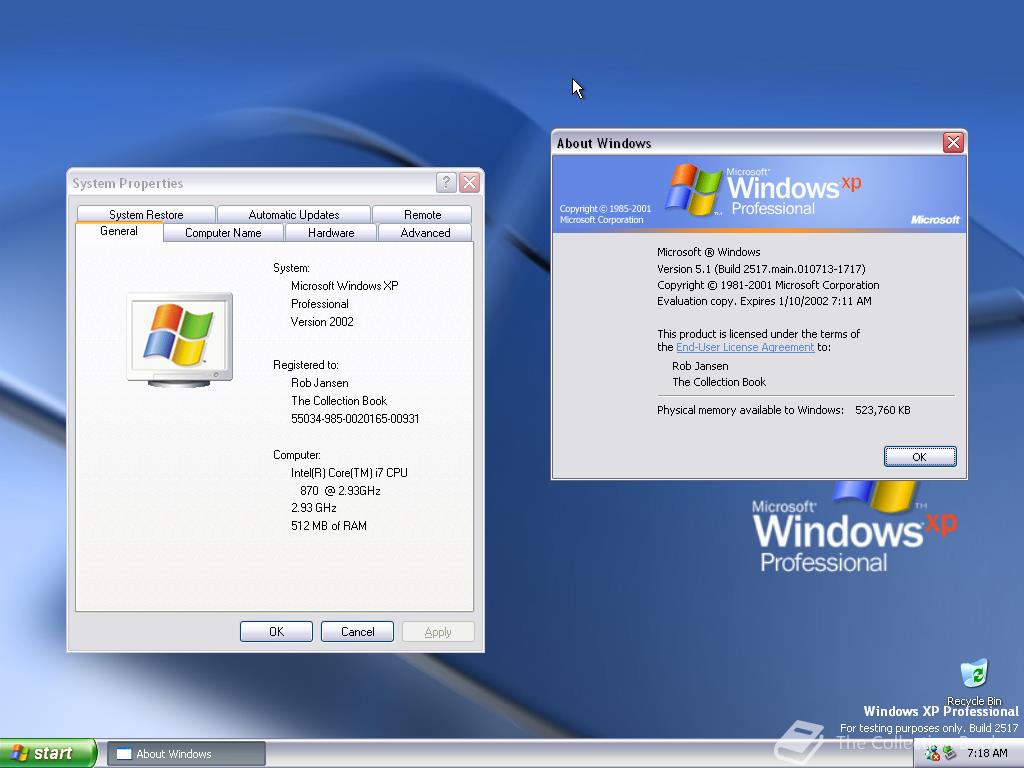Click 'Rob Jansen' in System Properties

pos(319,383)
